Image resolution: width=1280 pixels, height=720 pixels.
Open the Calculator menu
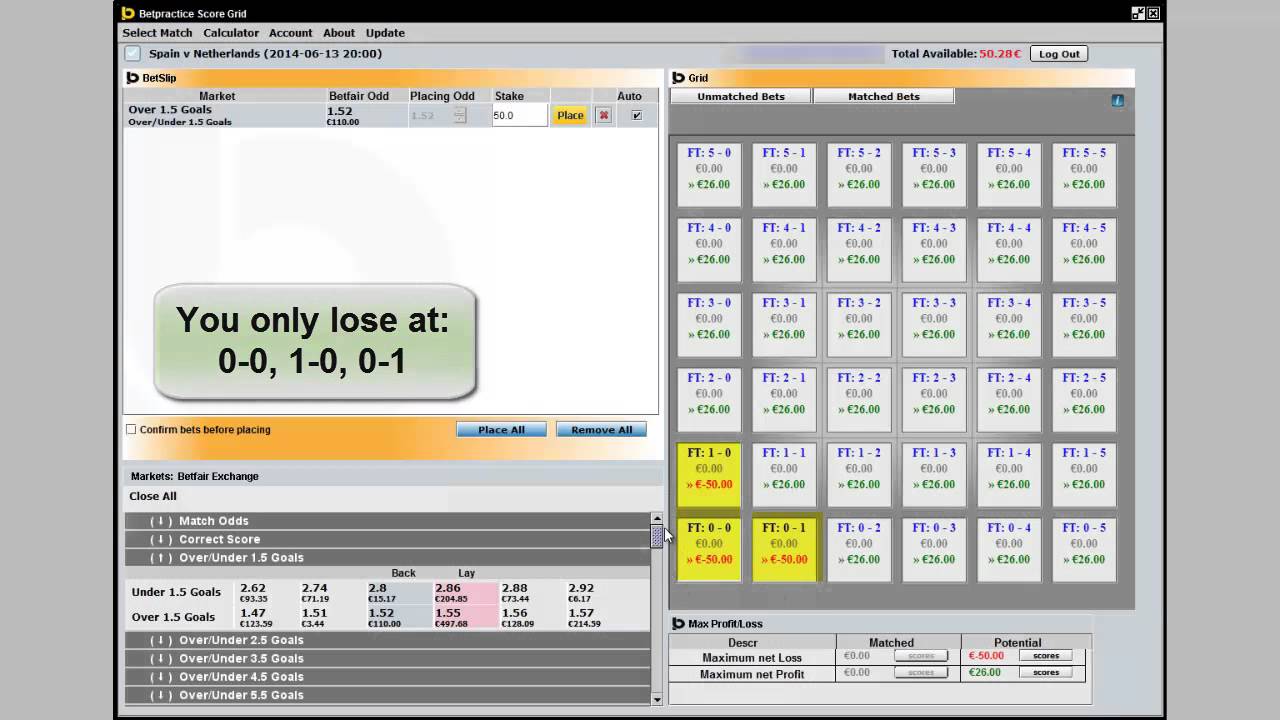231,33
